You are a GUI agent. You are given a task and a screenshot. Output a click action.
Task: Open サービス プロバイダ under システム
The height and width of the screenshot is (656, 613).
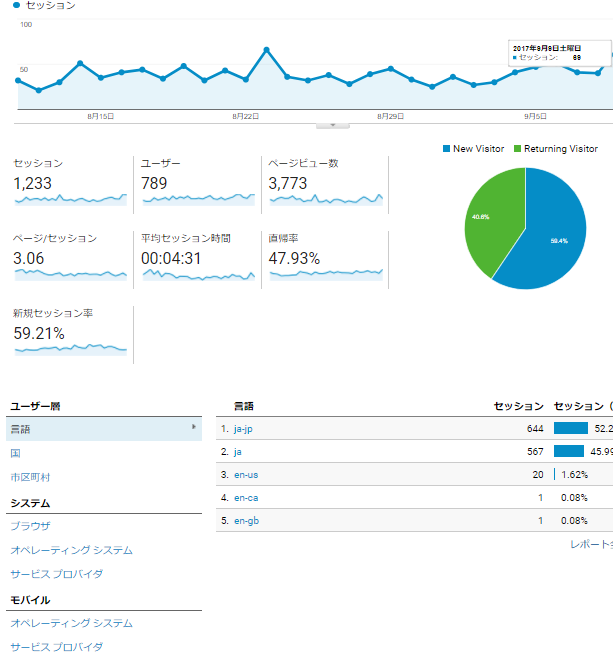[x=56, y=574]
